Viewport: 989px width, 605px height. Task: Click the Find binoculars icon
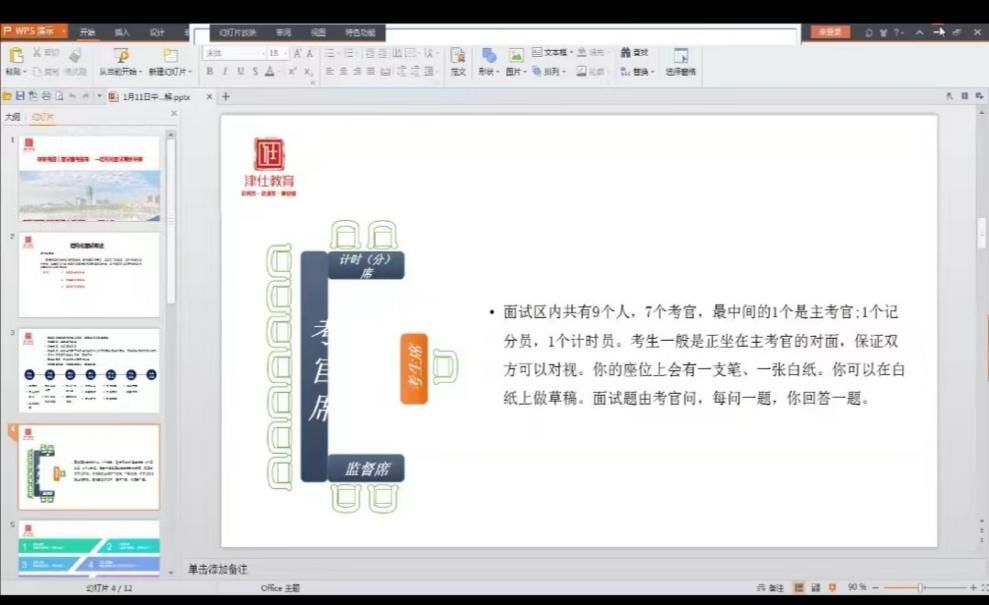click(627, 52)
